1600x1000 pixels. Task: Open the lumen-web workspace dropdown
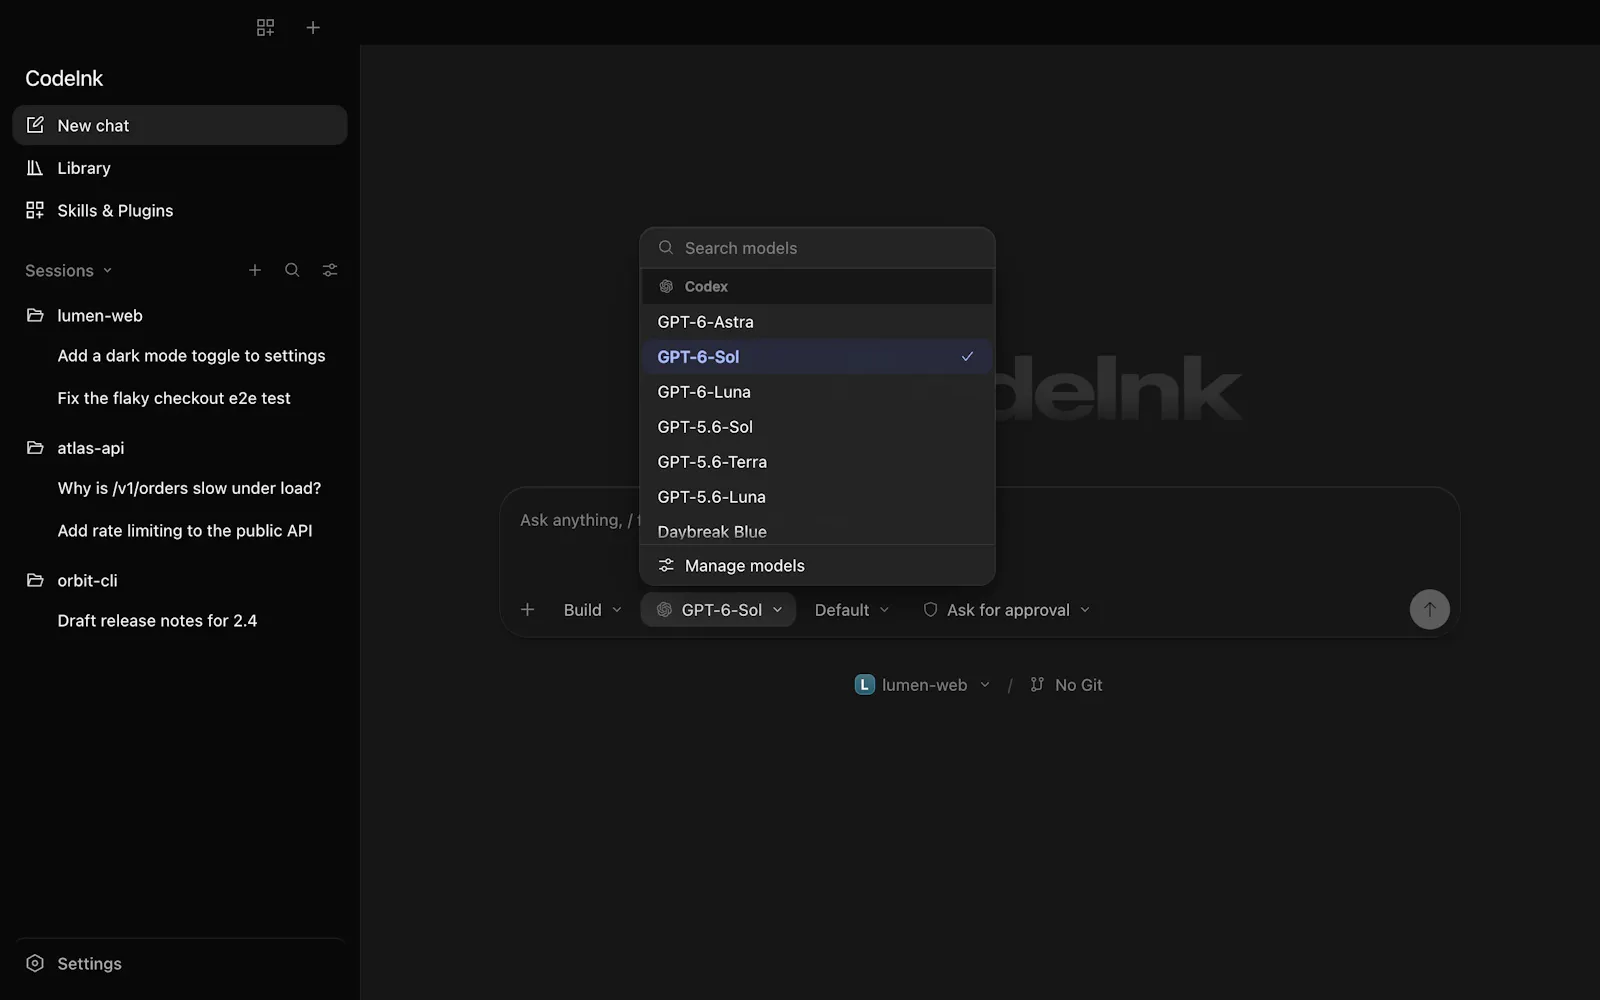(922, 685)
